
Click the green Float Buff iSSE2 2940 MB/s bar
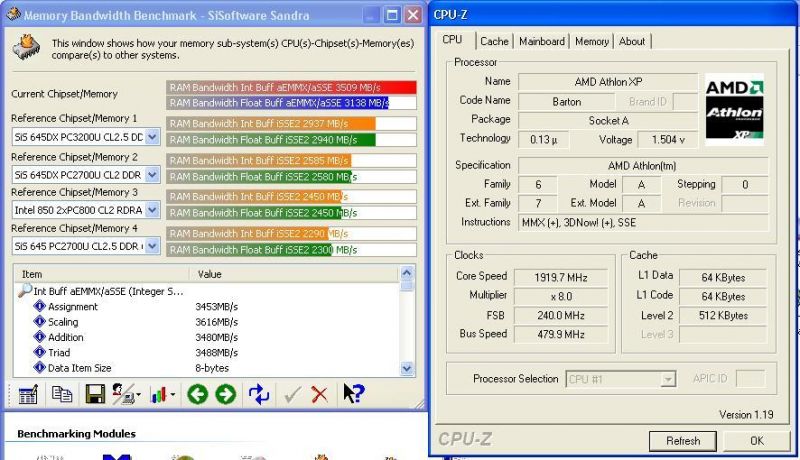(271, 140)
